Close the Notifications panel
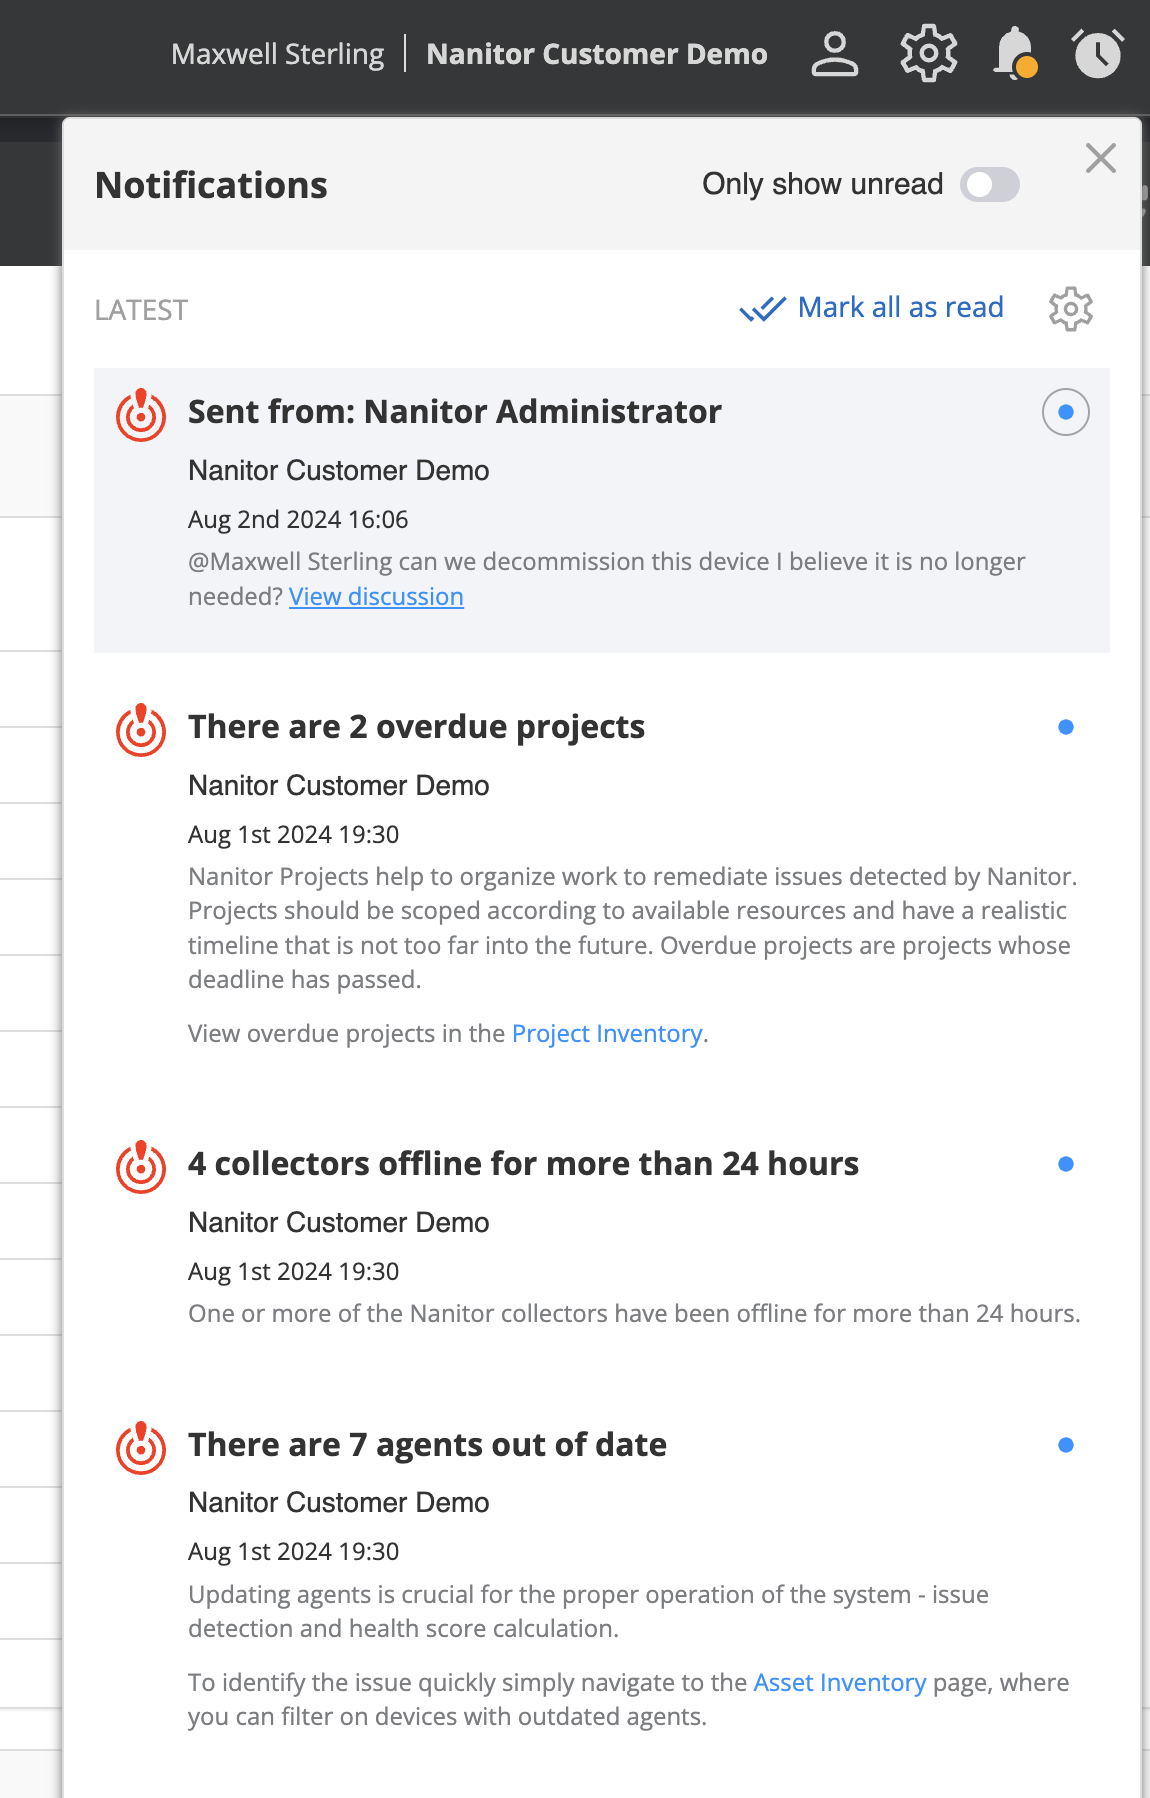Screen dimensions: 1150x1798 (x=1100, y=158)
